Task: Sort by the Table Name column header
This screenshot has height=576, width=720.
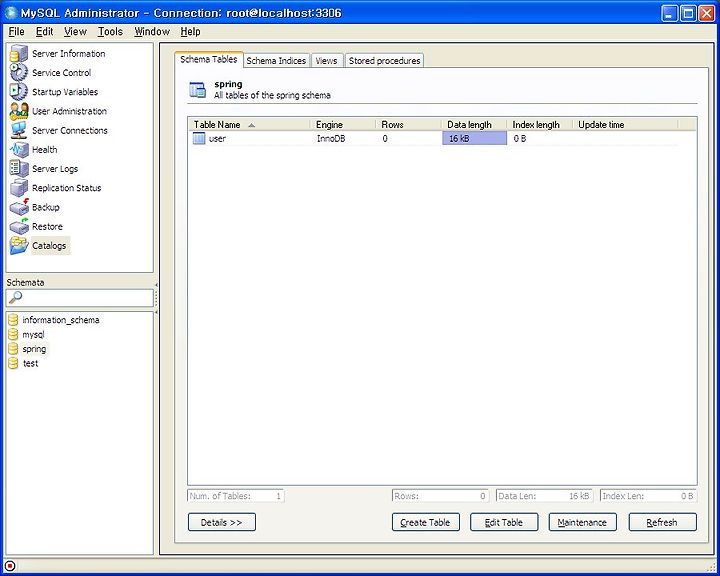Action: [x=249, y=124]
